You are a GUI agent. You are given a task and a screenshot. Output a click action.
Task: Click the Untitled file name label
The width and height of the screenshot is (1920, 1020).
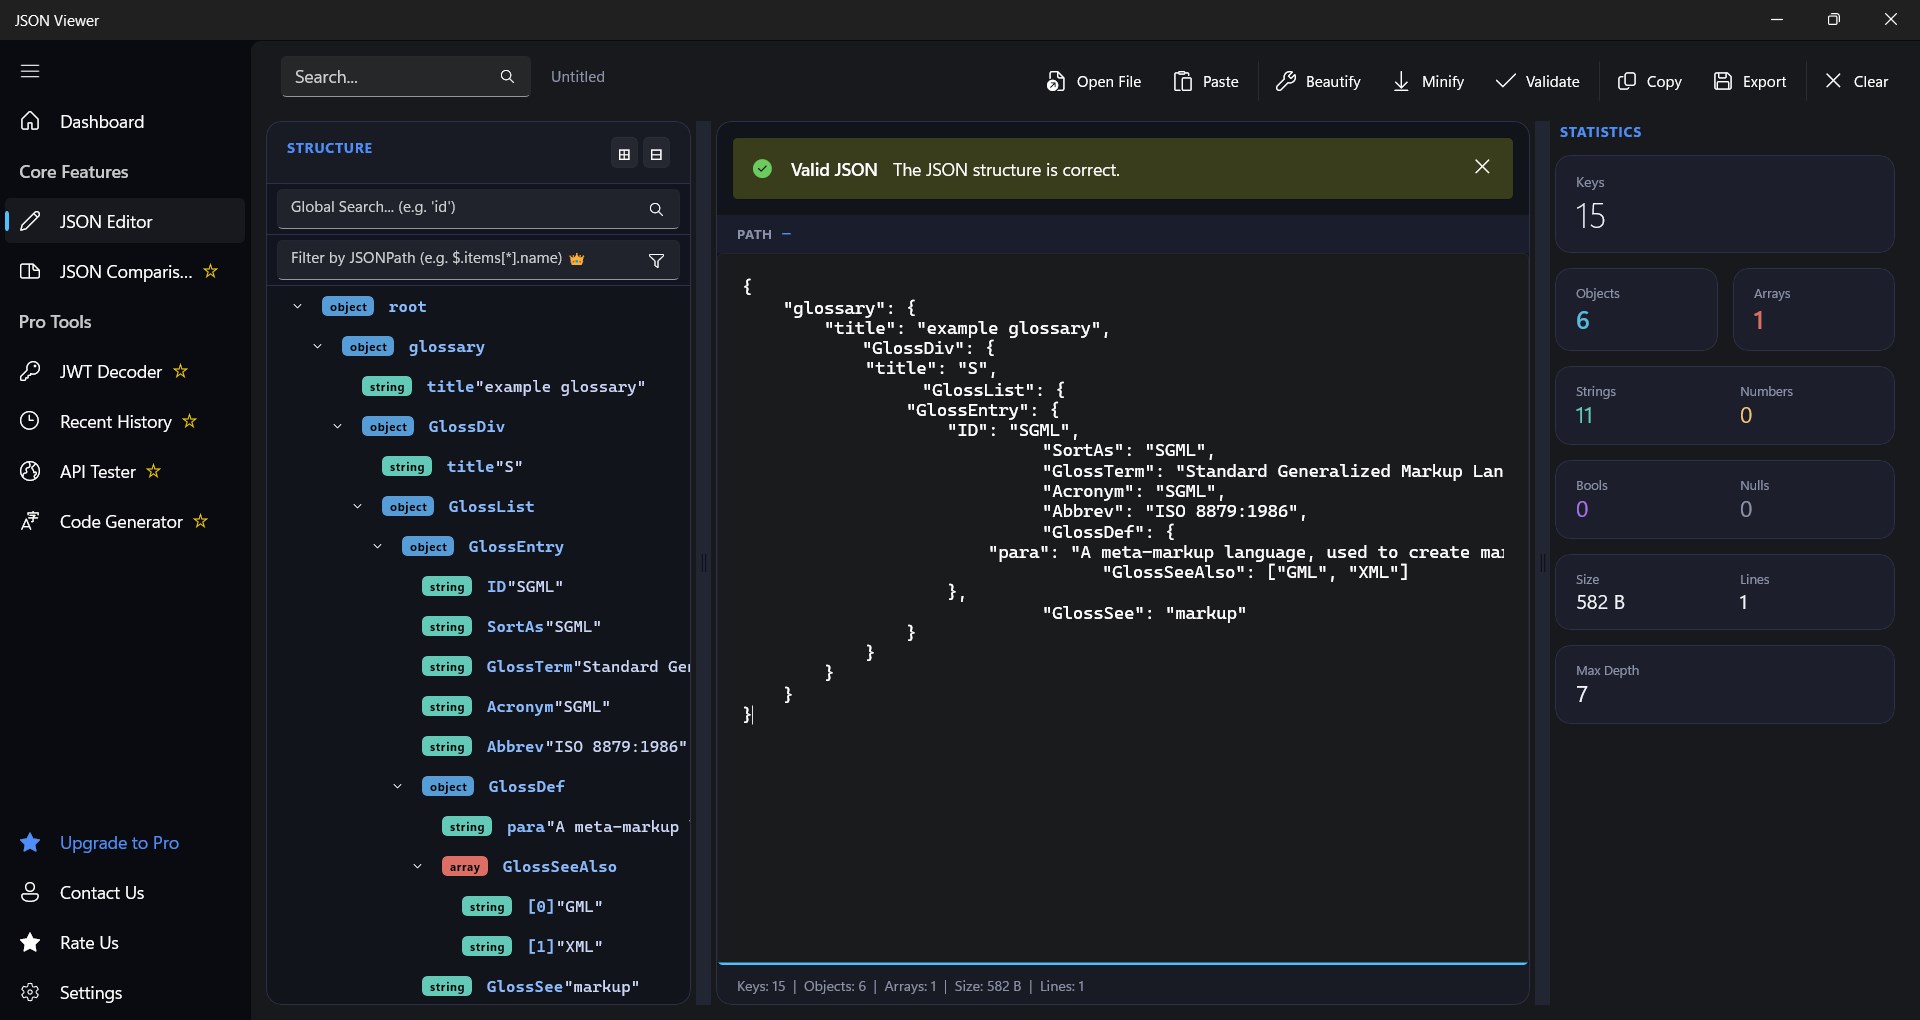click(x=578, y=77)
